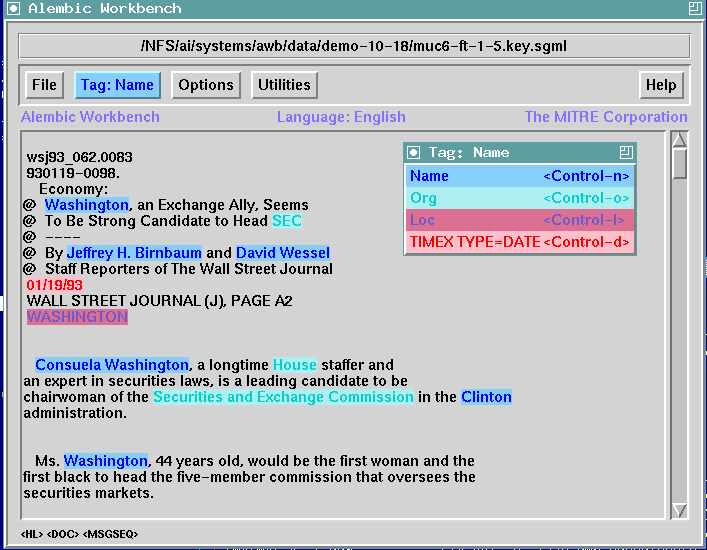Pick the TIMEX TYPE=DATE tag entry
Image resolution: width=707 pixels, height=550 pixels.
point(519,242)
